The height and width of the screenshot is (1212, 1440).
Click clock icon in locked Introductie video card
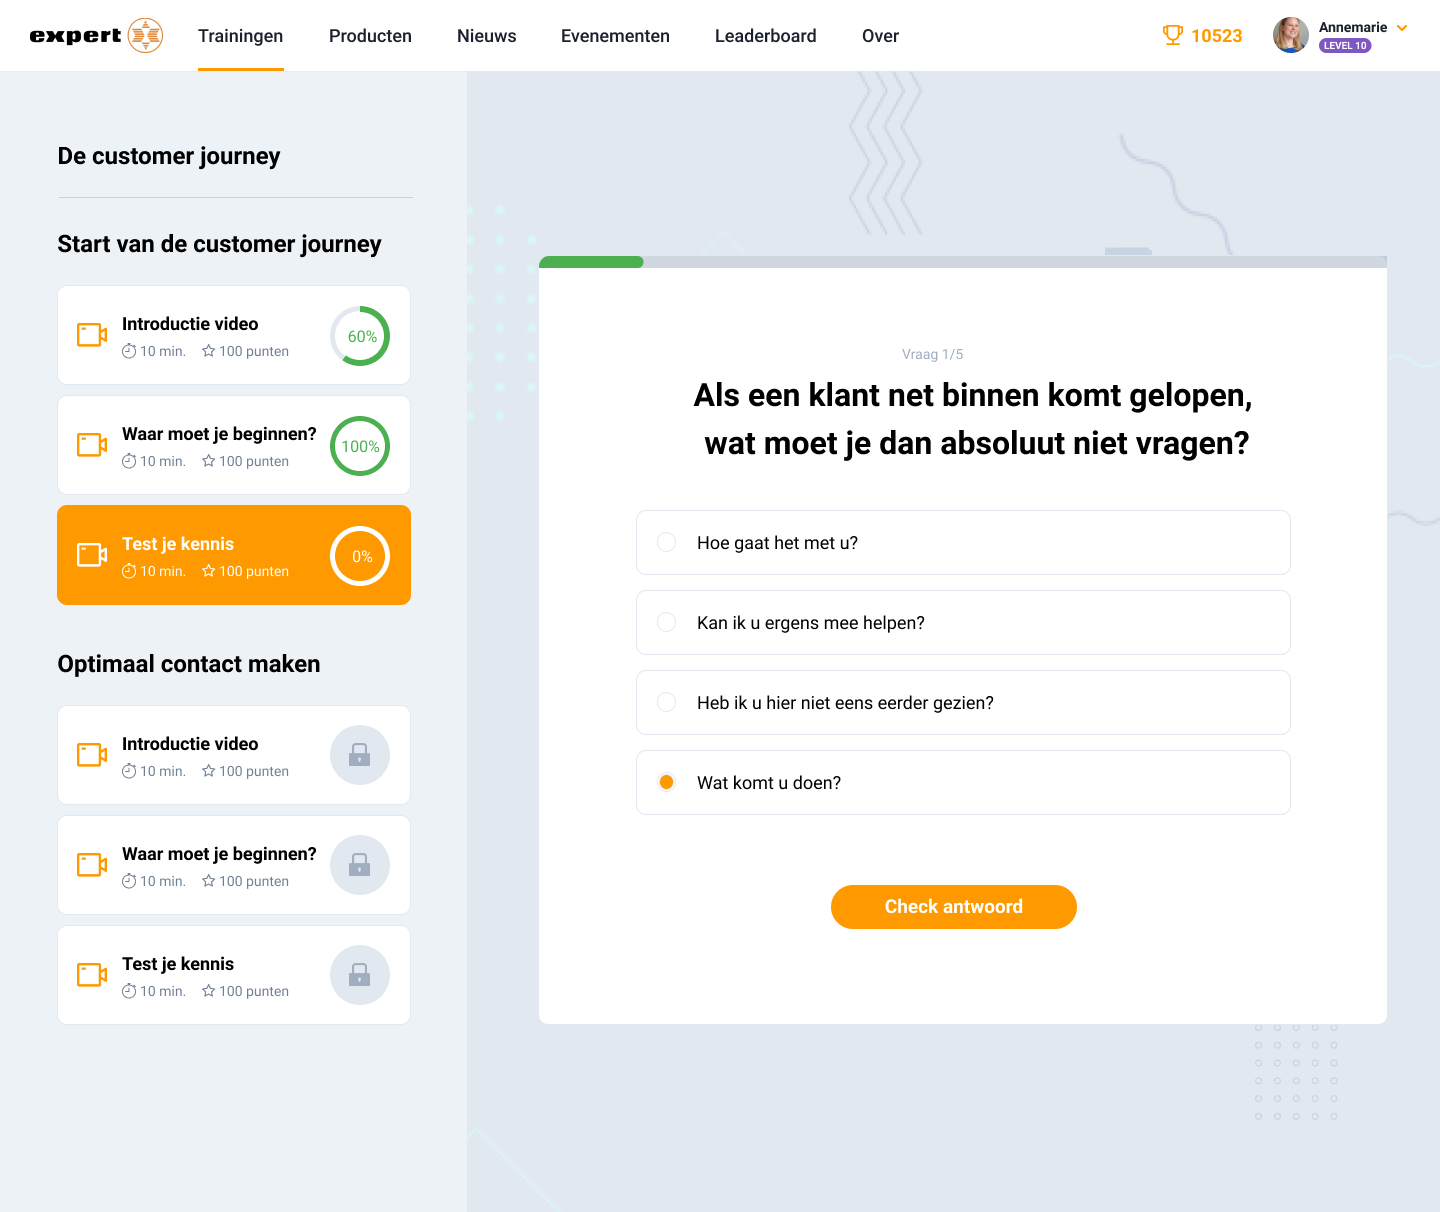tap(129, 771)
